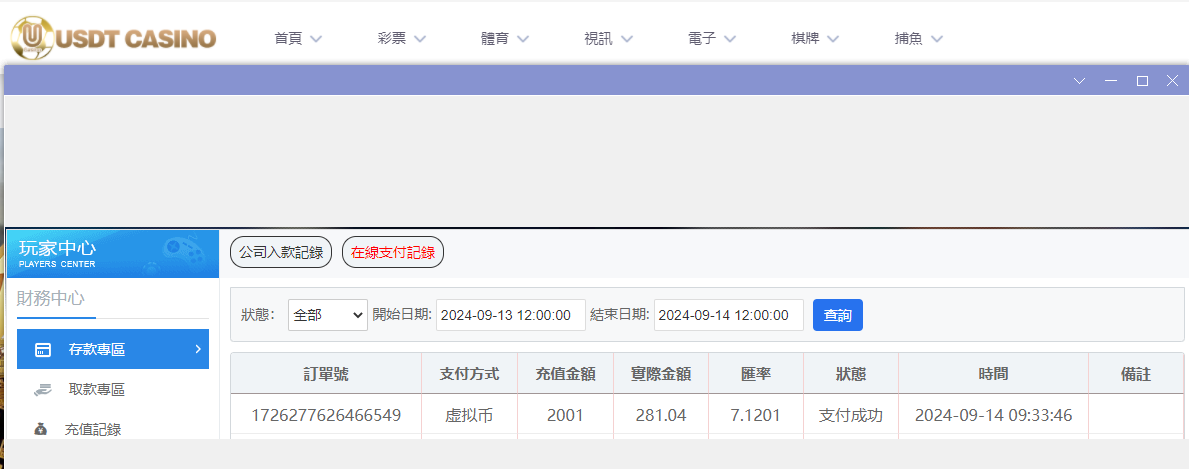Click the 結束日期 end date field
Screen dimensions: 1189x469
click(729, 315)
